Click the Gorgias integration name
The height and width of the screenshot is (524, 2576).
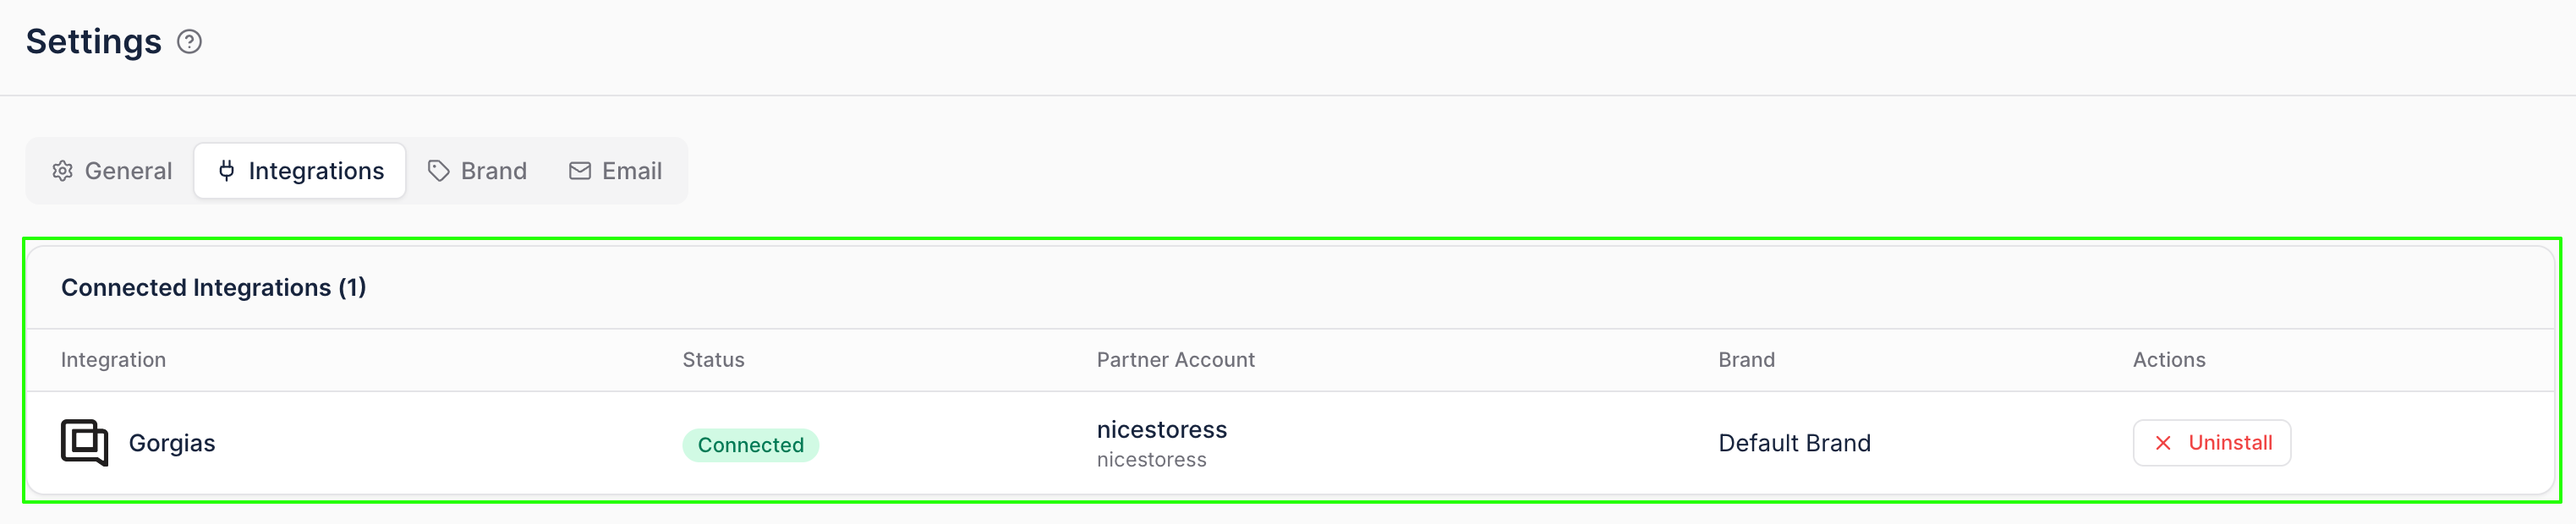[172, 443]
